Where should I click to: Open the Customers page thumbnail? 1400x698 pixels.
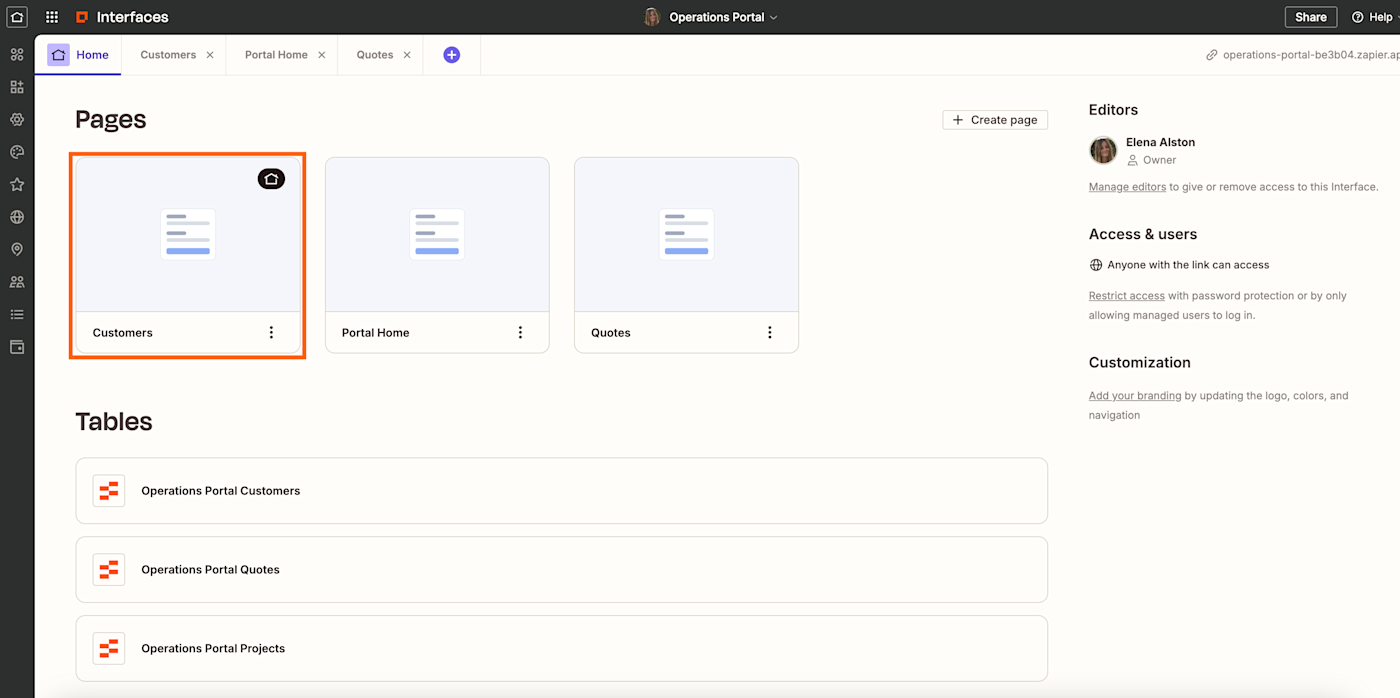pos(188,234)
